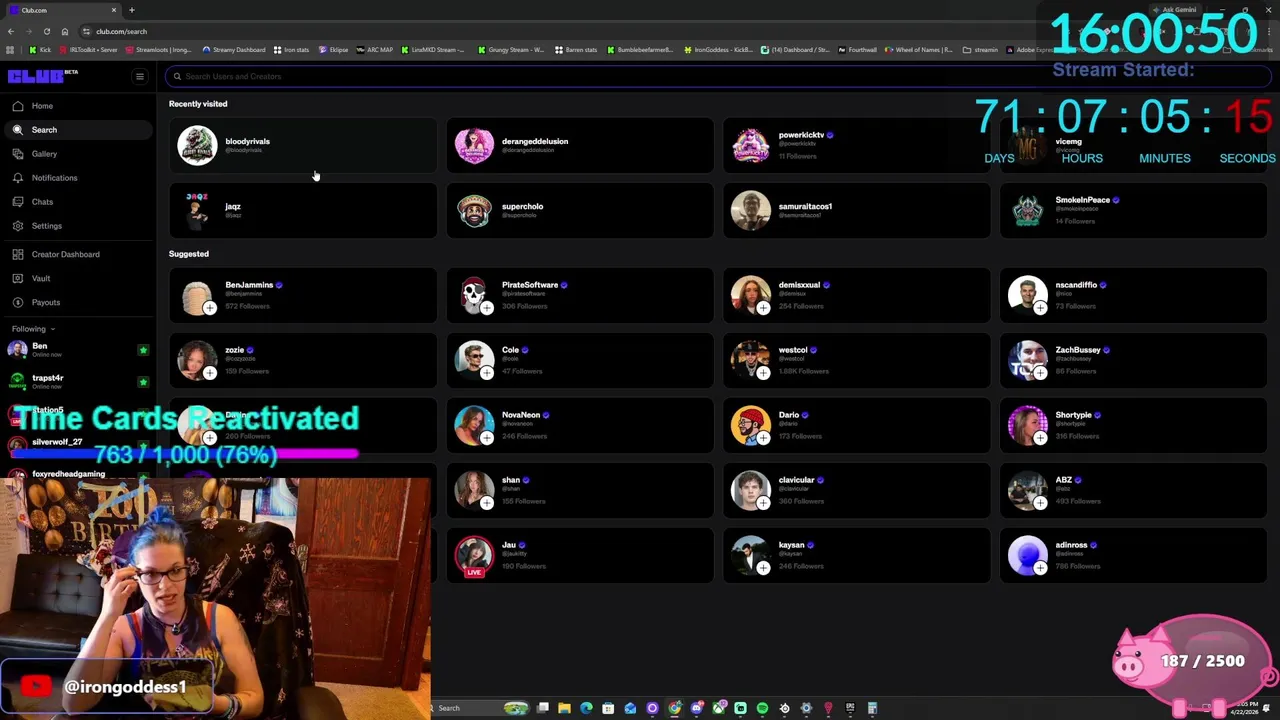This screenshot has height=720, width=1280.
Task: Open the jaqz recently visited card
Action: (302, 211)
